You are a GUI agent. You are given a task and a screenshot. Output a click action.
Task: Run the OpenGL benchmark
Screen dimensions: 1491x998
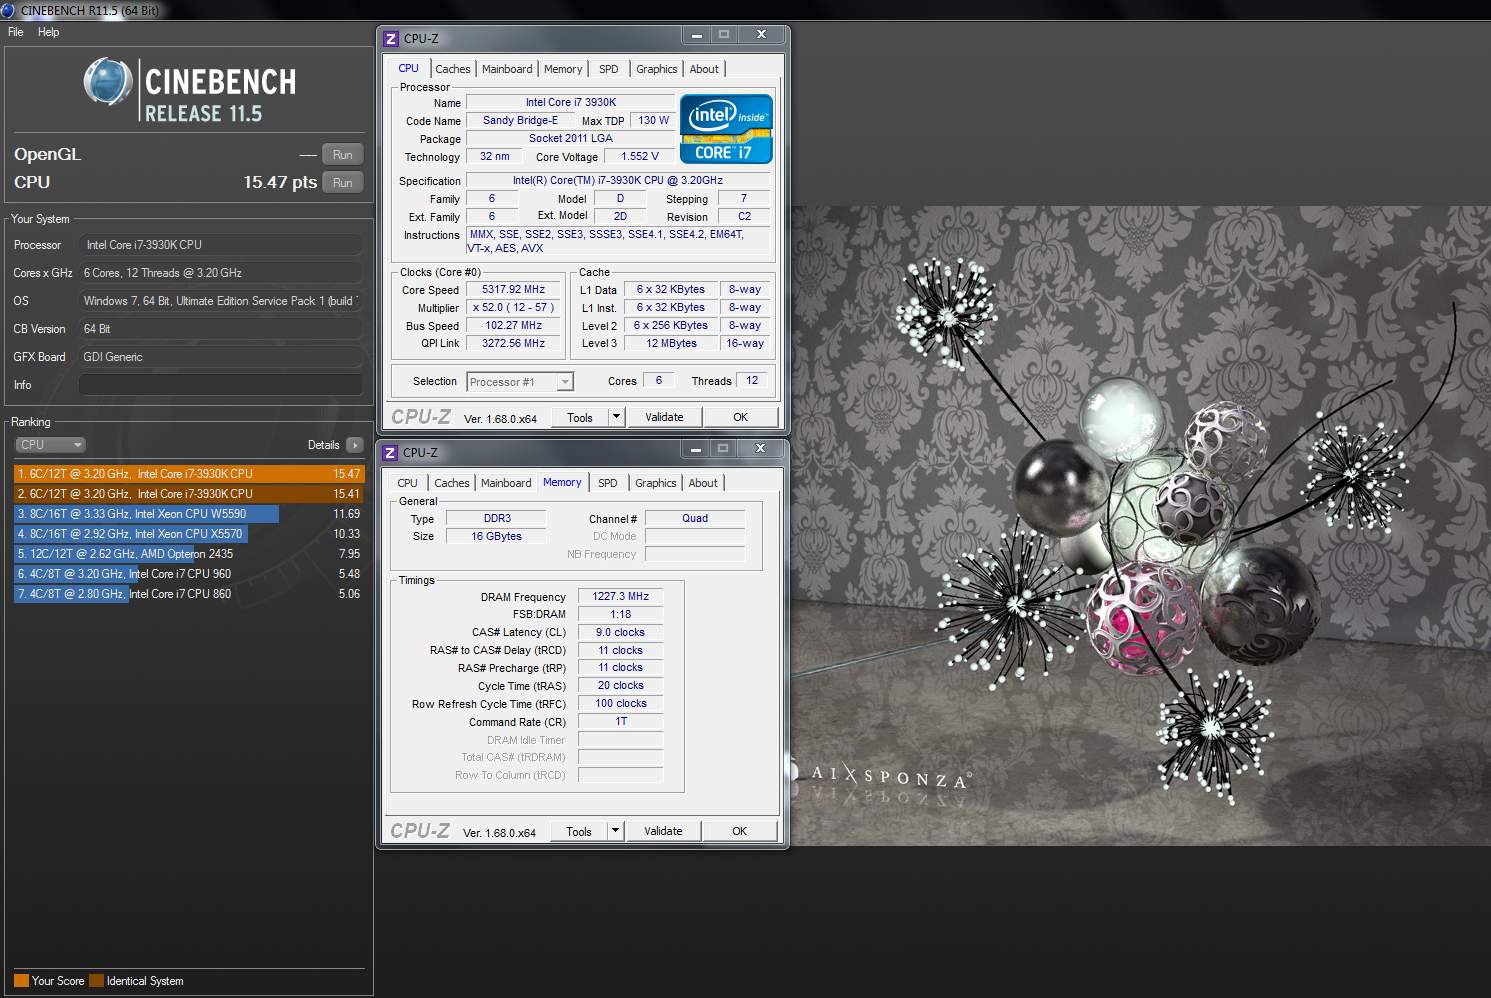[x=342, y=155]
